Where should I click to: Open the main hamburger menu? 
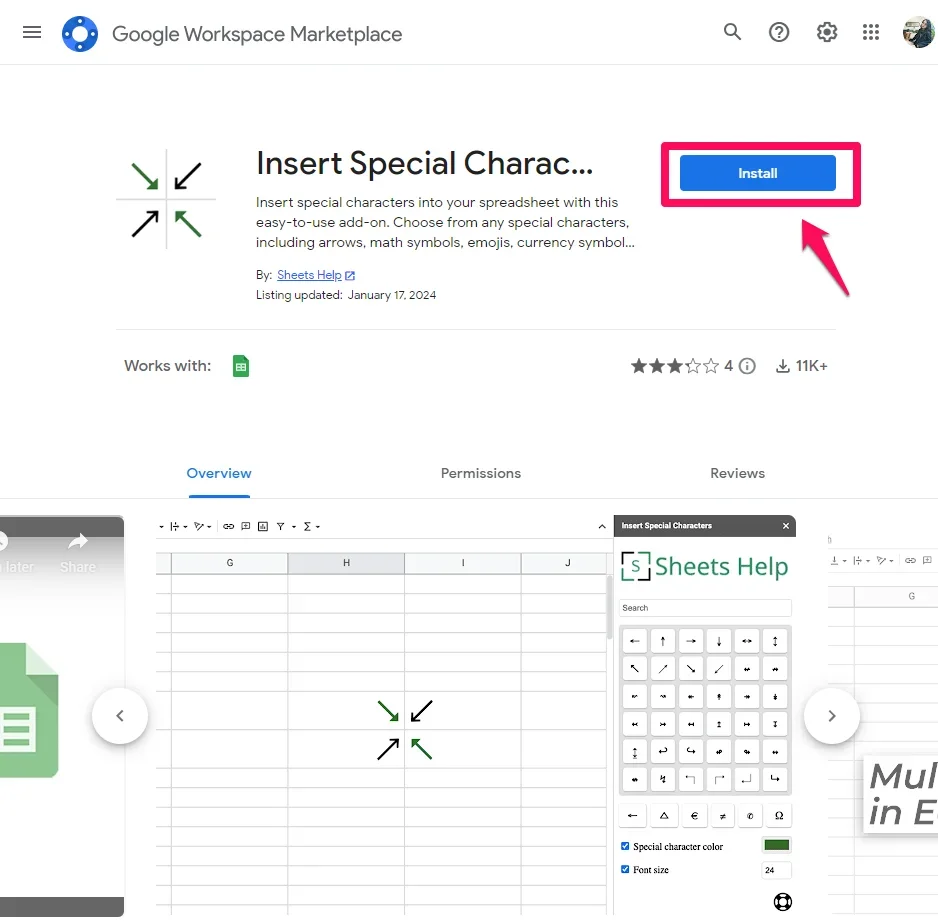click(32, 32)
